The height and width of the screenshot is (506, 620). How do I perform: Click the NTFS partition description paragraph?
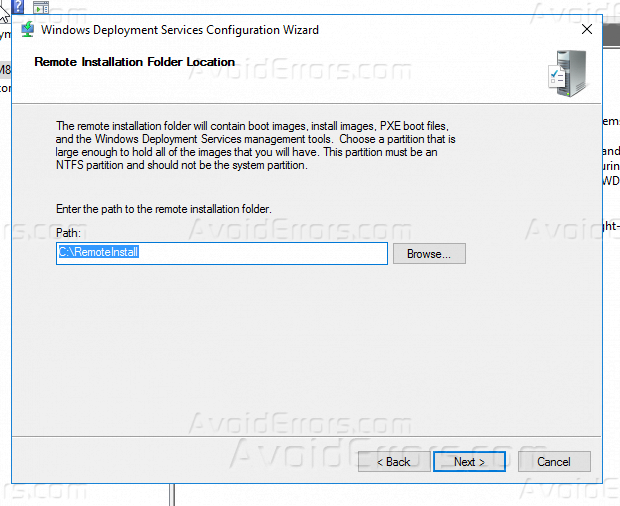255,145
